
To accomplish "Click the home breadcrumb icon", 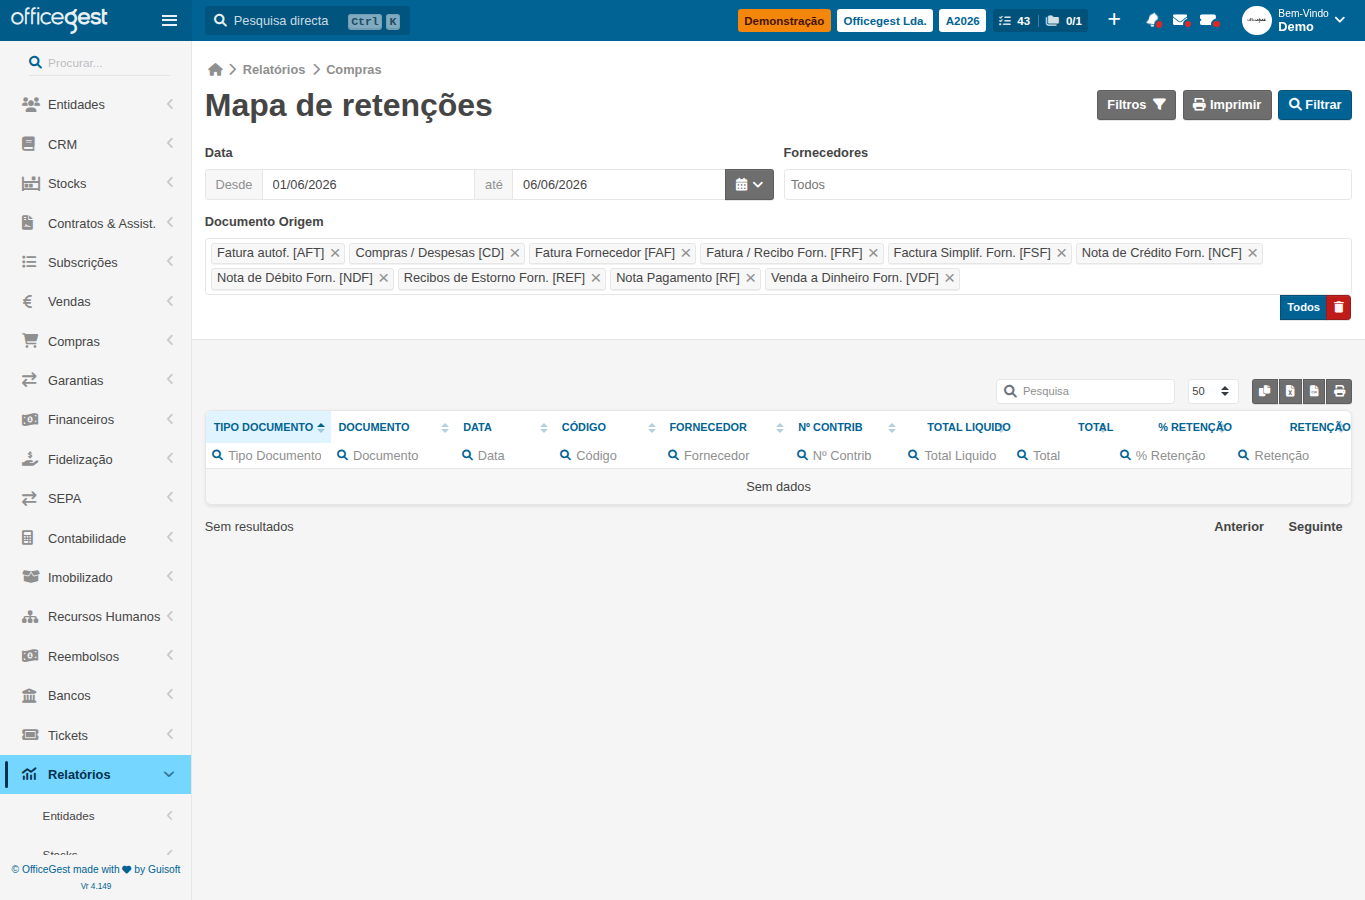I will (215, 69).
